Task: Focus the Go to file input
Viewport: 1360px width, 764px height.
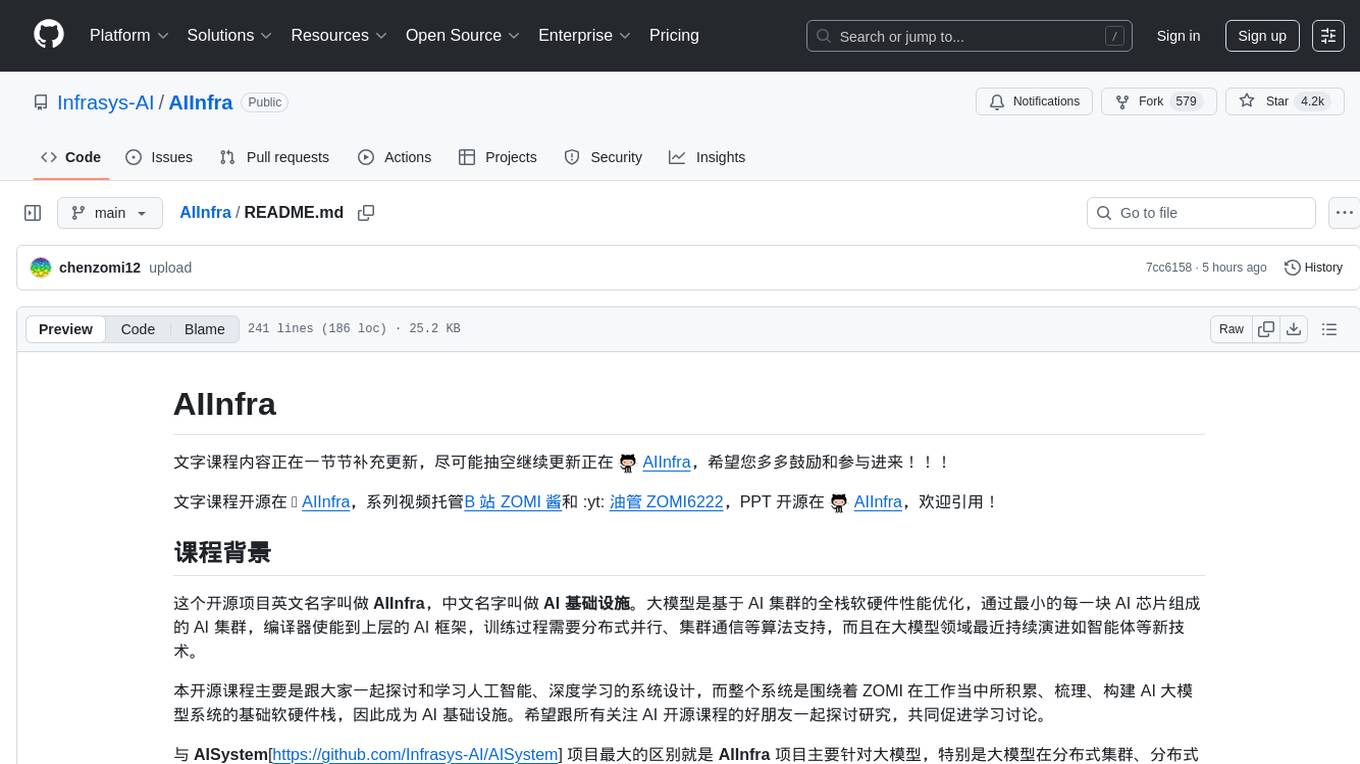Action: point(1201,213)
